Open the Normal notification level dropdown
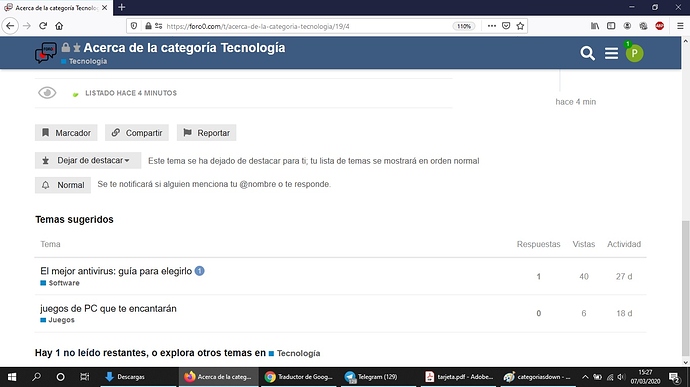The height and width of the screenshot is (387, 690). click(x=63, y=185)
